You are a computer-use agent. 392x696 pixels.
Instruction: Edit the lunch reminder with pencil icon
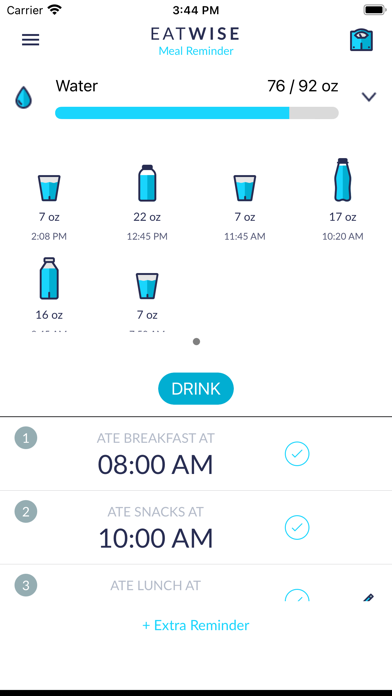[368, 597]
